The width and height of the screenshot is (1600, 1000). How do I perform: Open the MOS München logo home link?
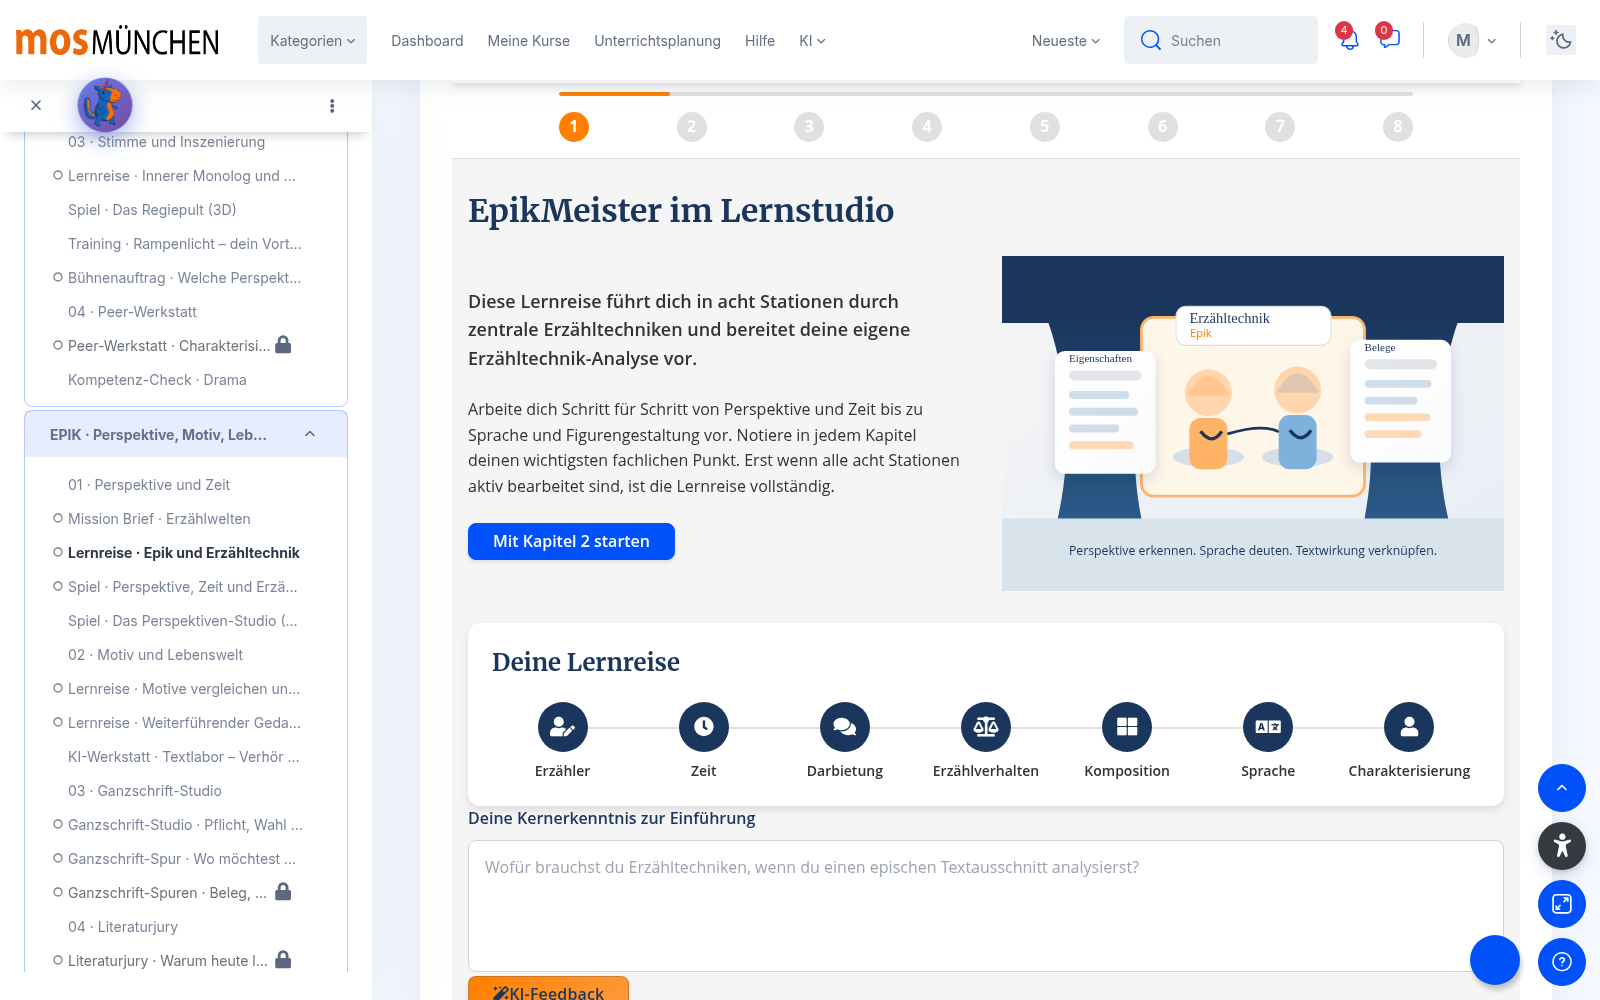tap(117, 40)
